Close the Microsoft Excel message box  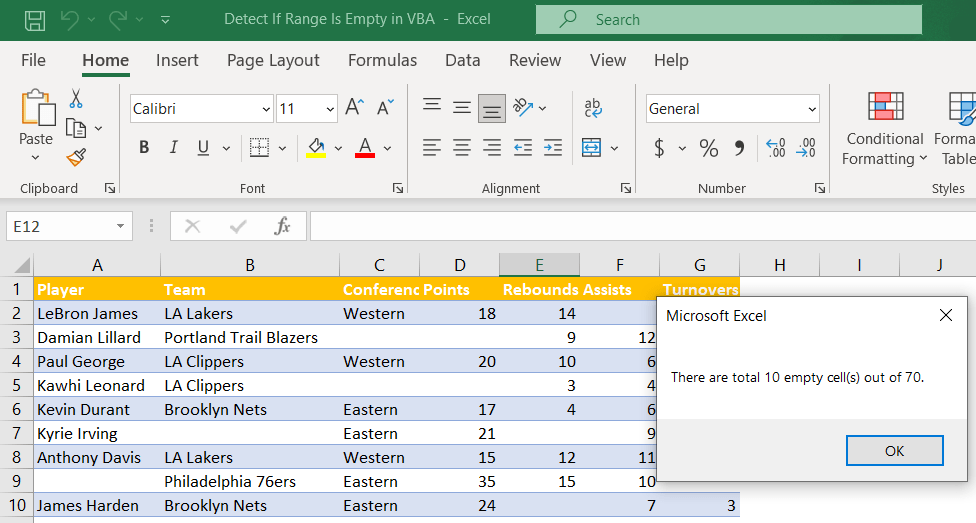click(x=946, y=315)
